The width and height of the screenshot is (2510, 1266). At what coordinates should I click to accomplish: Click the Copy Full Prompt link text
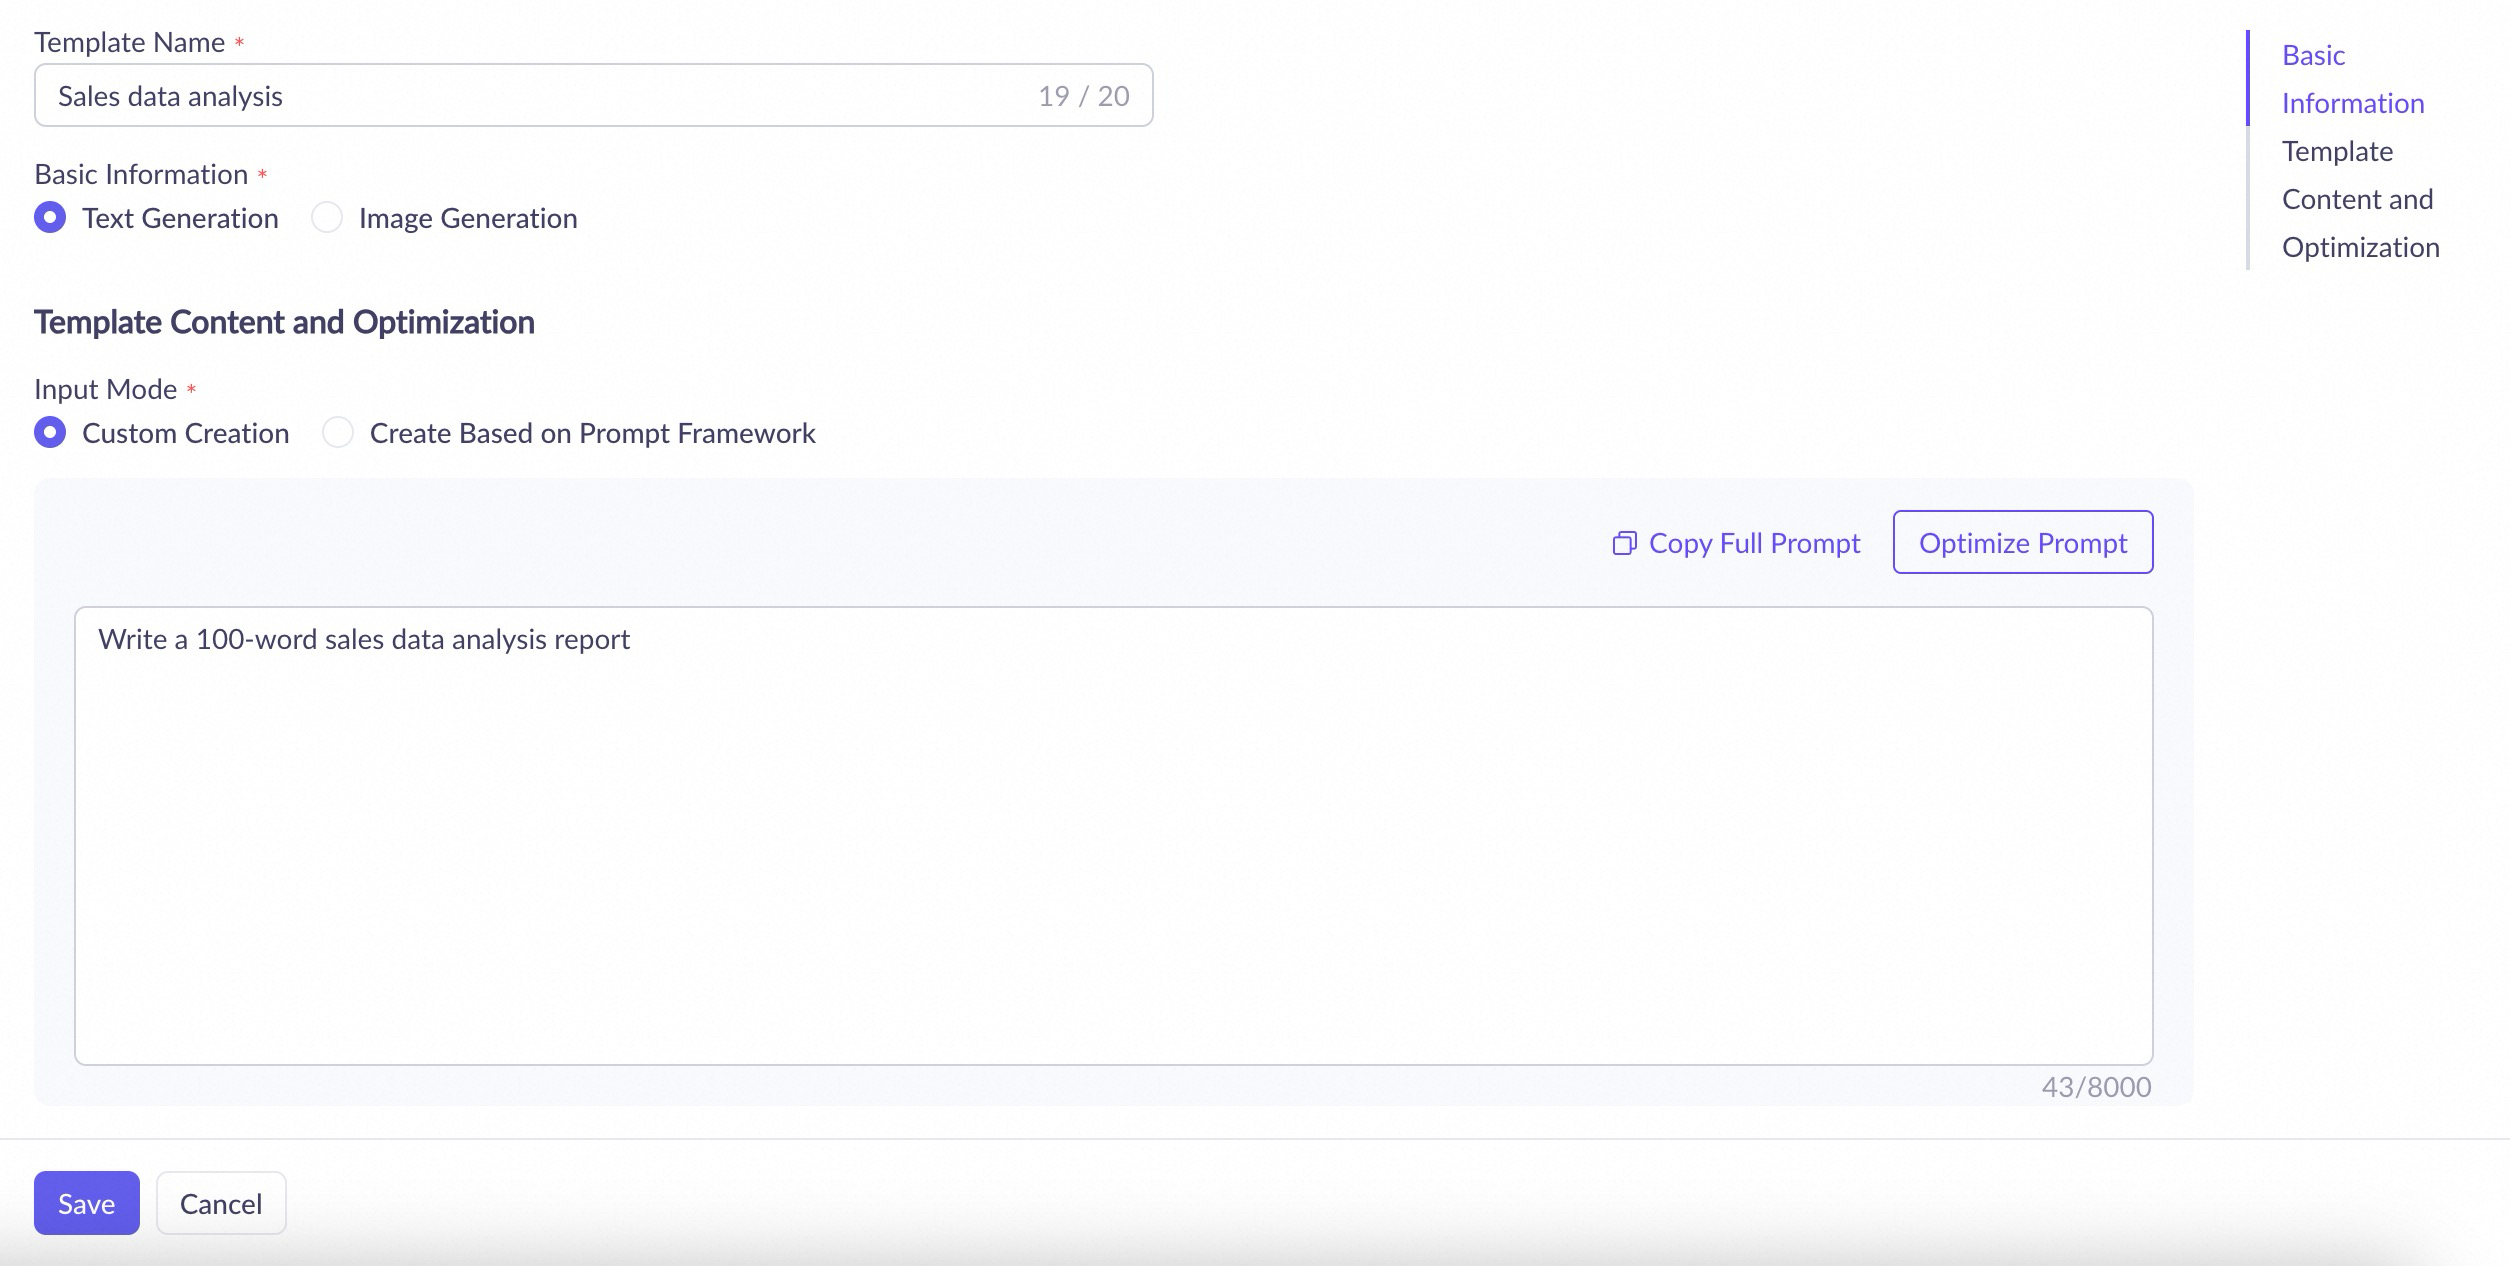point(1754,543)
